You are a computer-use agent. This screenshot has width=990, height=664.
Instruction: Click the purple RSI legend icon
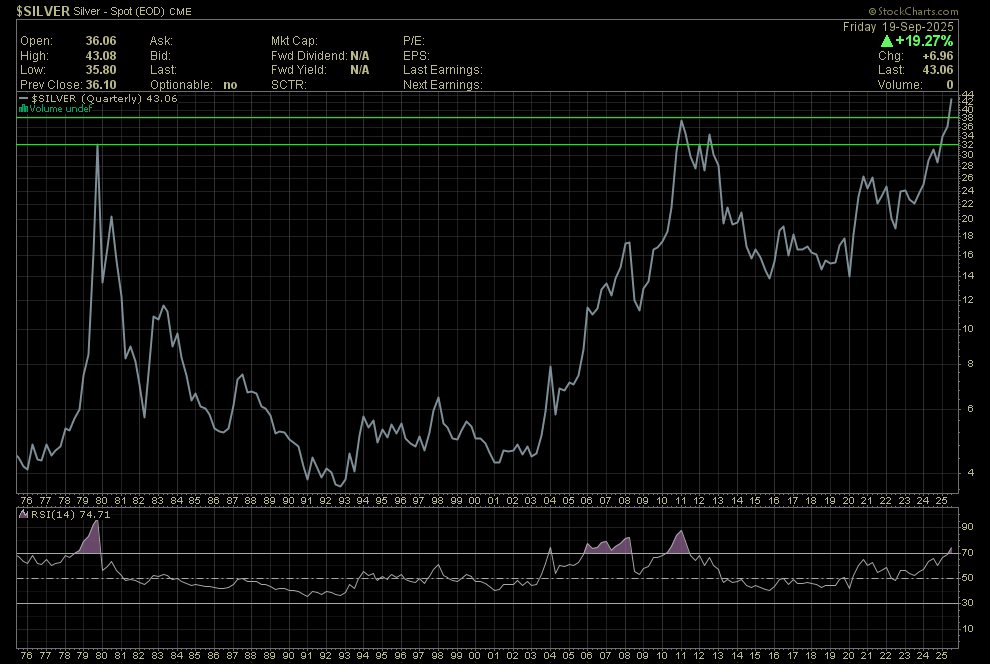click(23, 514)
